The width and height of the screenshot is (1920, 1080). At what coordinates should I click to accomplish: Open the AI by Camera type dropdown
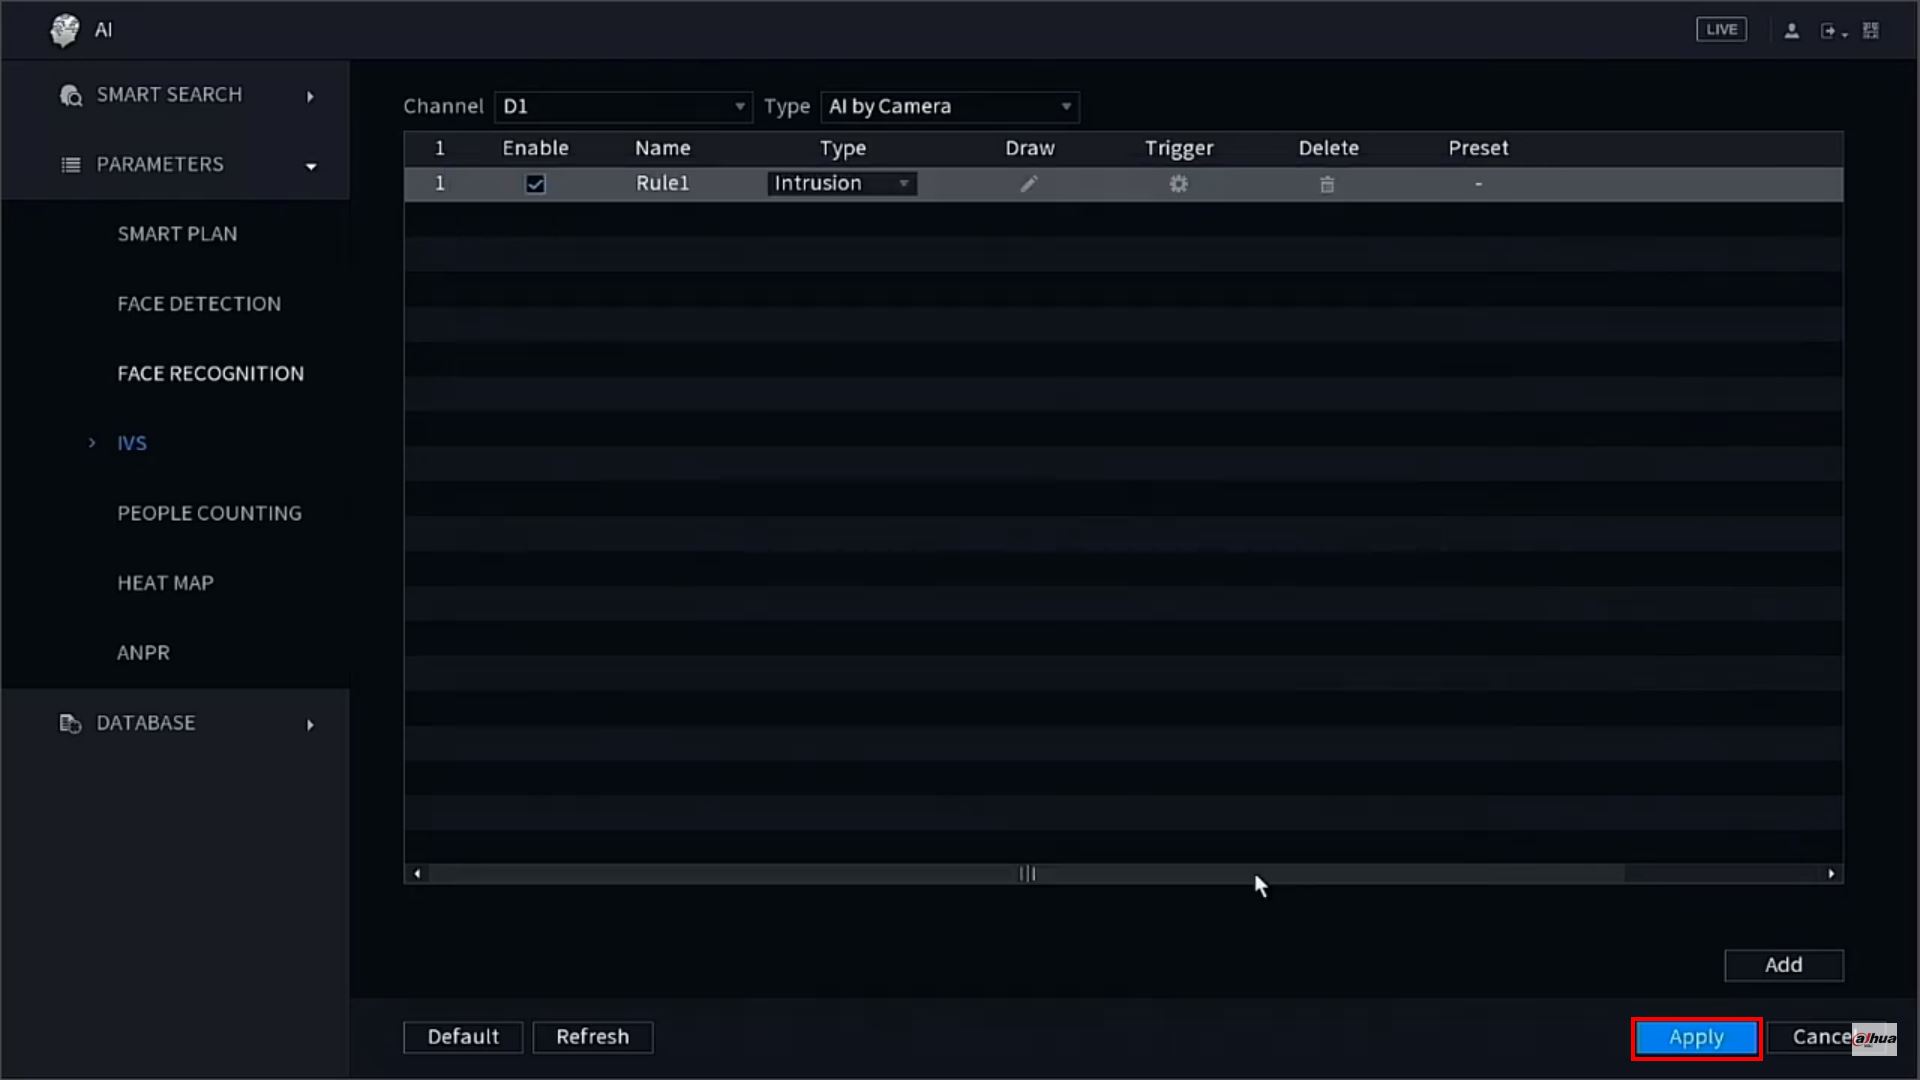coord(950,107)
